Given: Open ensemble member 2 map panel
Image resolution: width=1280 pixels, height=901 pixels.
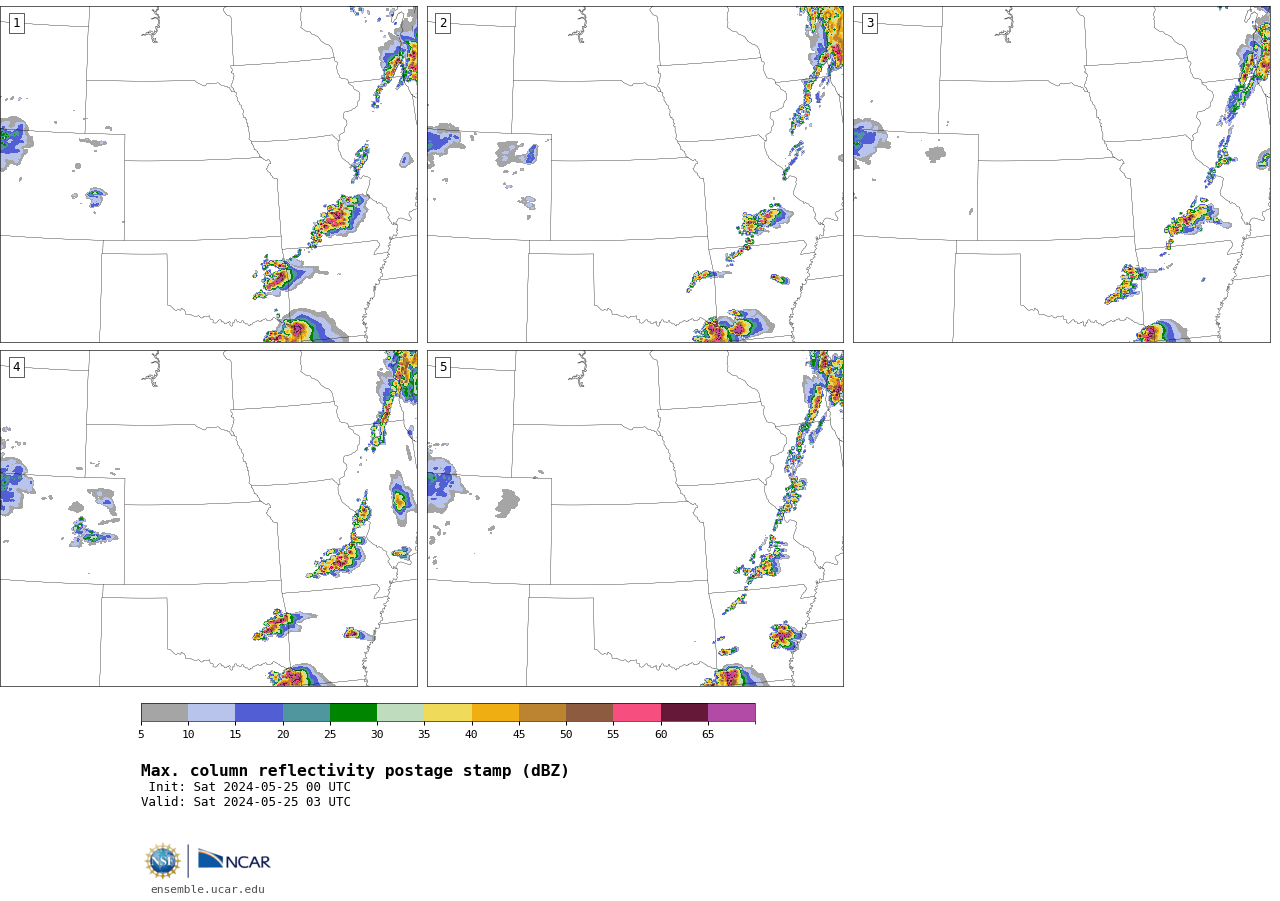Looking at the screenshot, I should pos(635,174).
